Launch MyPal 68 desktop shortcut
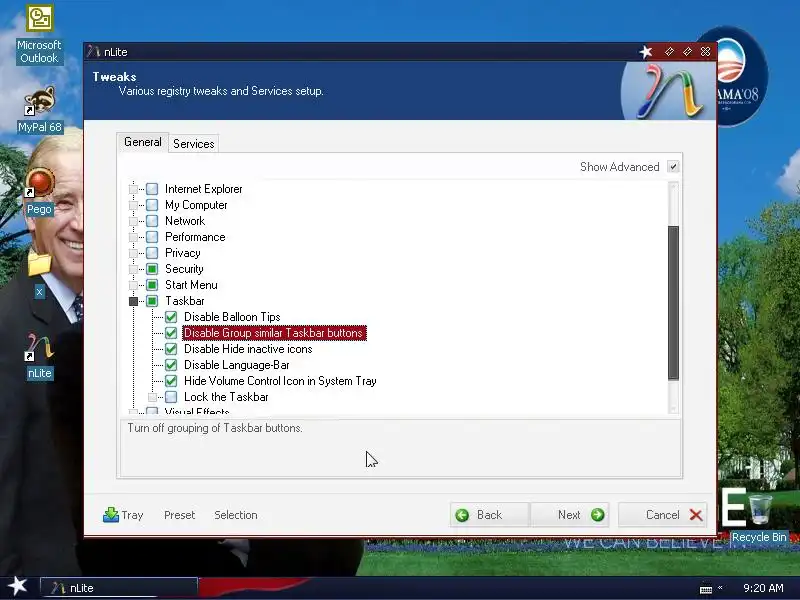 pos(39,110)
